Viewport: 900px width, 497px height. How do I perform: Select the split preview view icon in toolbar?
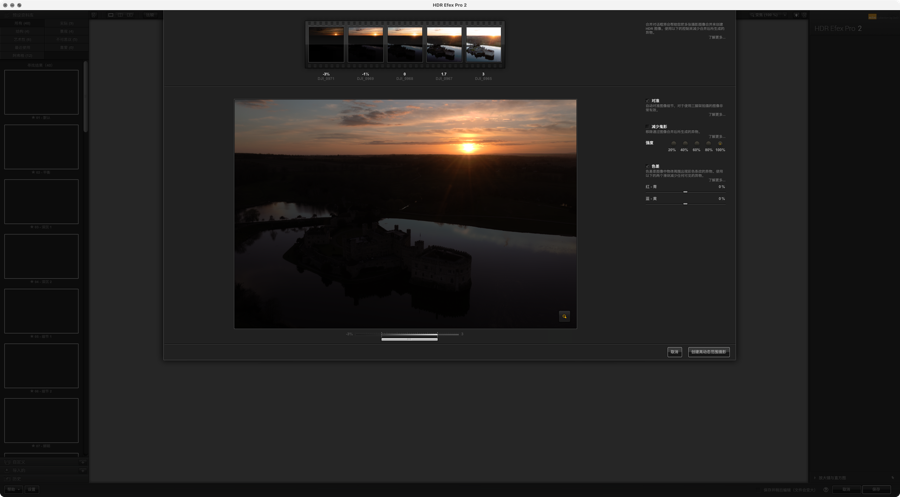pos(121,15)
